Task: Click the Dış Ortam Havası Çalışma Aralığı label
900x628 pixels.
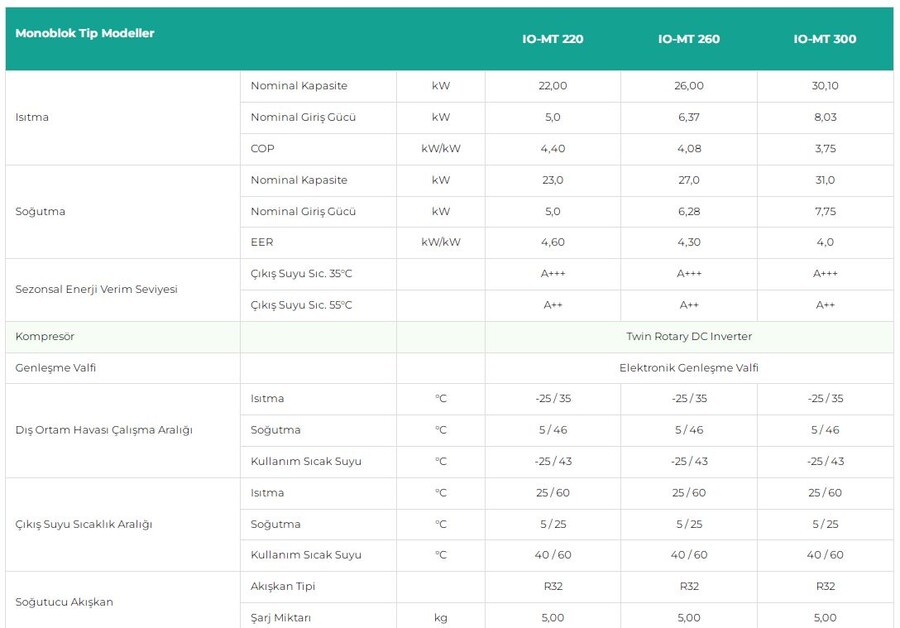Action: (x=104, y=430)
